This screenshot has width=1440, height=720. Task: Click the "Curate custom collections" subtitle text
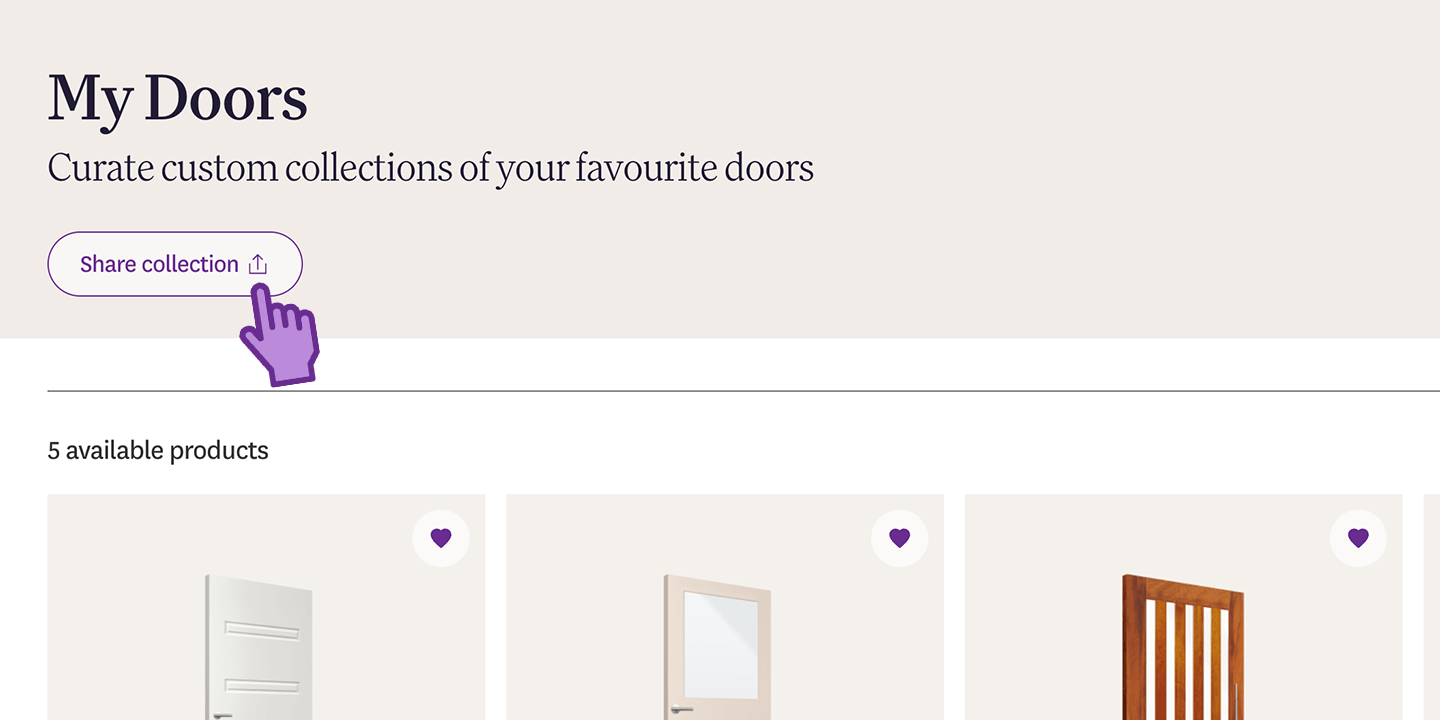pyautogui.click(x=430, y=168)
